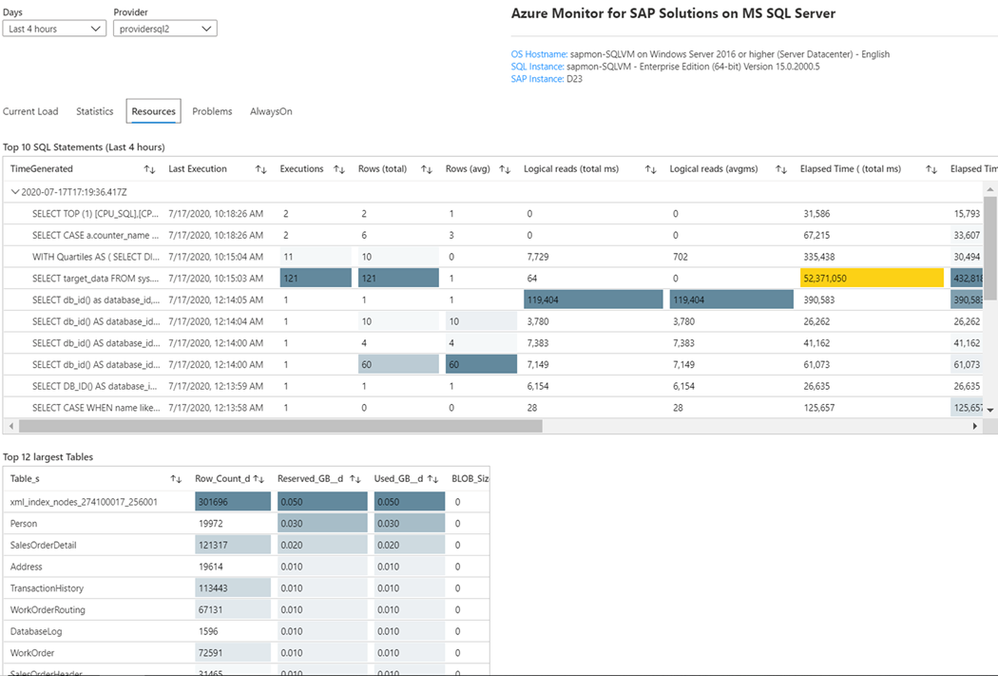The width and height of the screenshot is (998, 676).
Task: Open the AlwaysOn tab
Action: (271, 112)
